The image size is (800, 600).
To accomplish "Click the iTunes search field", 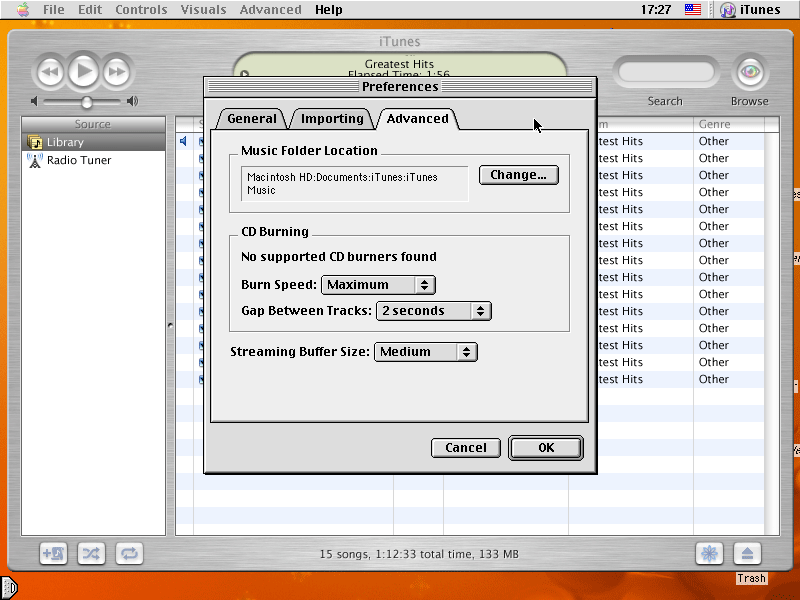I will point(665,72).
